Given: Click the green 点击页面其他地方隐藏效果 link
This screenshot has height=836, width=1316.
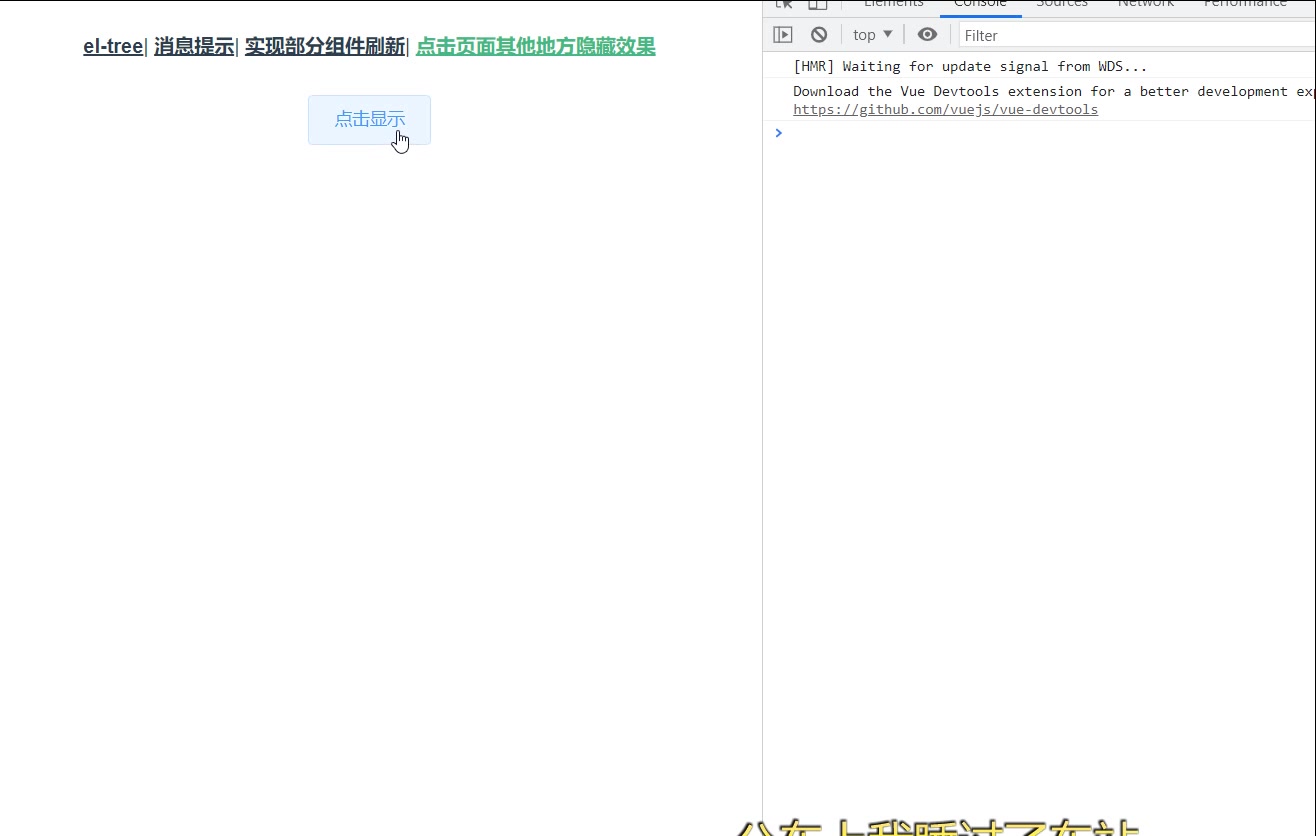Looking at the screenshot, I should (535, 47).
